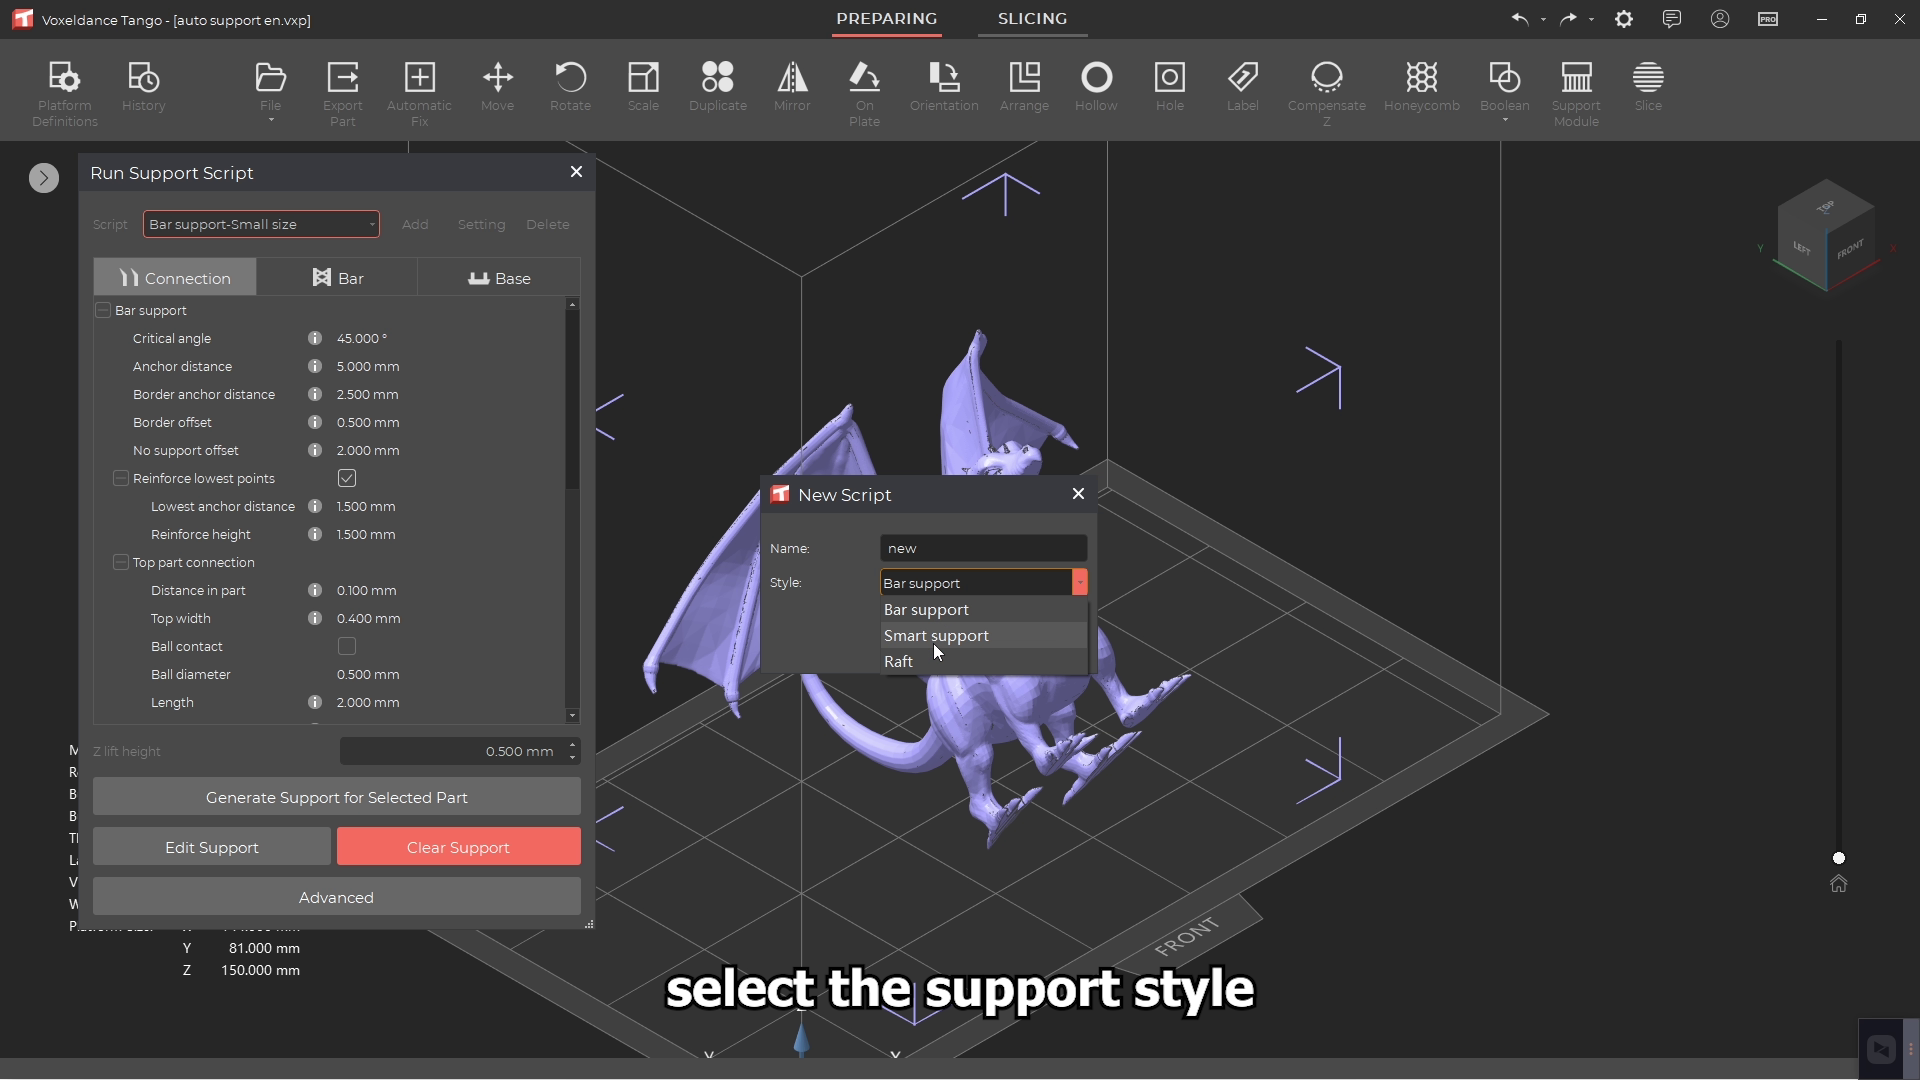Open the user account icon

(x=1720, y=19)
